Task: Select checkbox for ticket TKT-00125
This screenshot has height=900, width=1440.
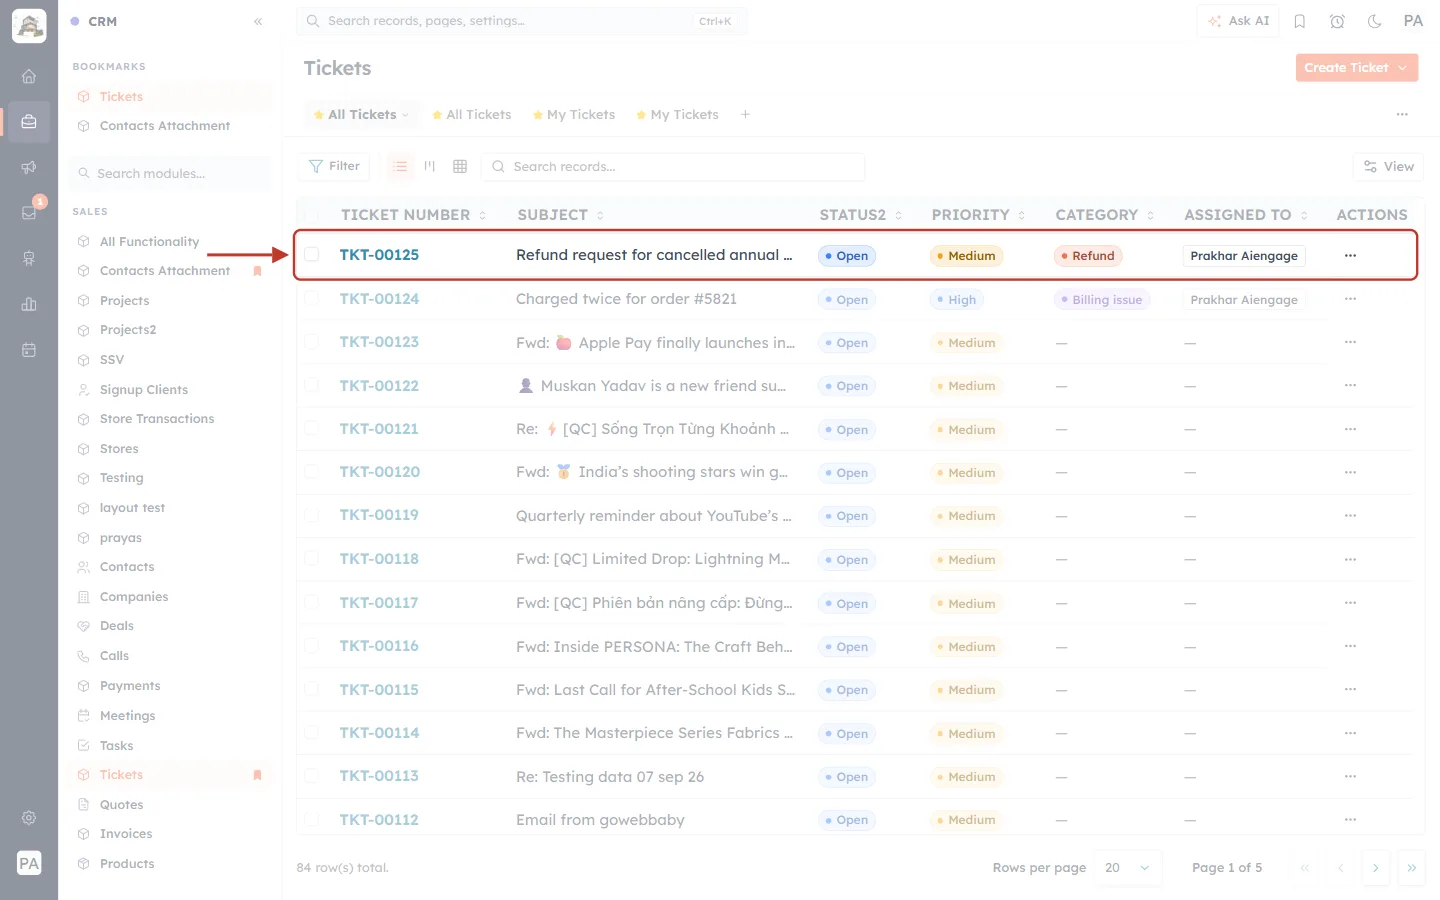Action: [x=312, y=255]
